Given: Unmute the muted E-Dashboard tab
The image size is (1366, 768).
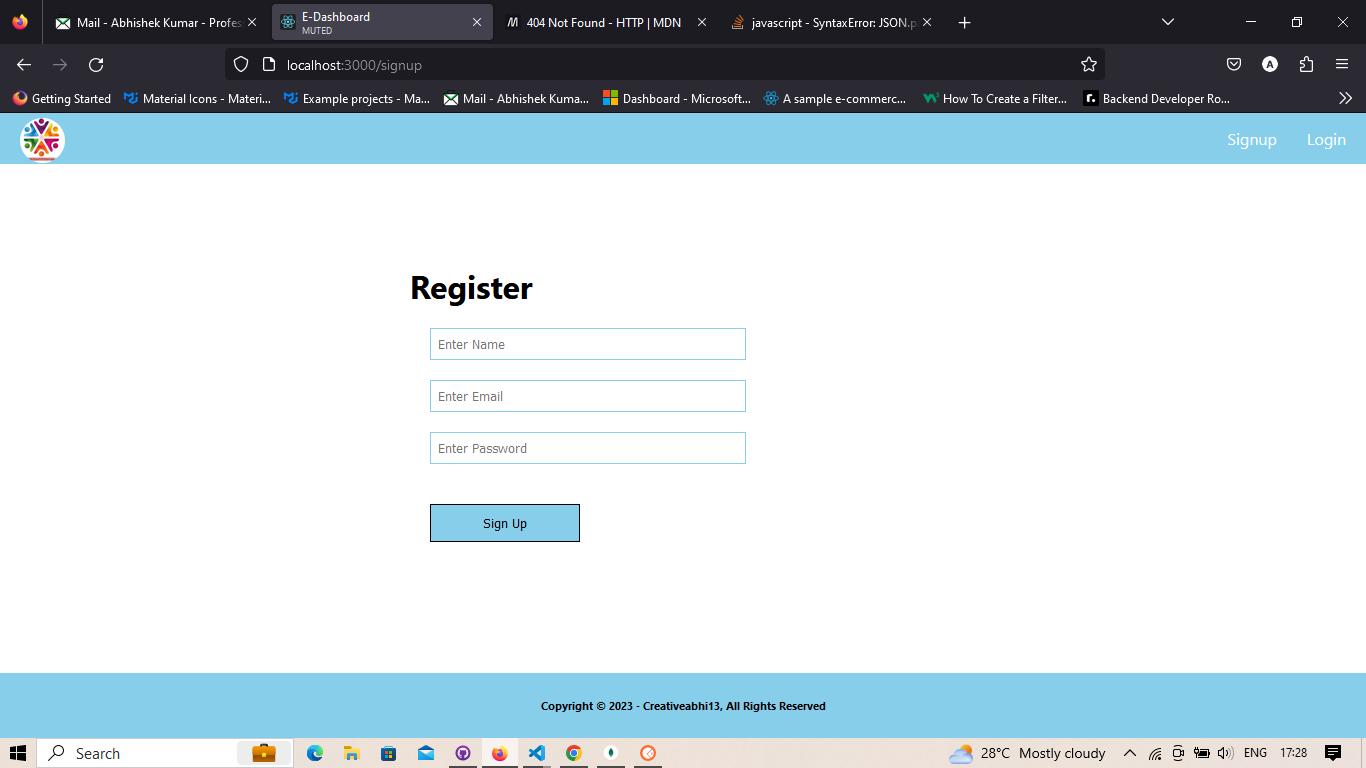Looking at the screenshot, I should pos(316,30).
